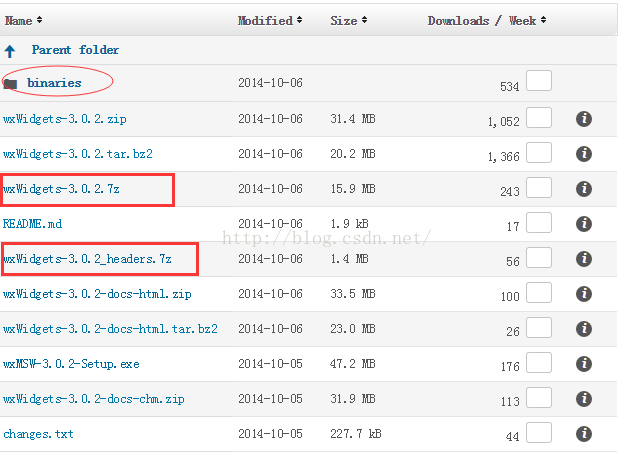Click the 1,366 weekly downloads count

click(503, 157)
